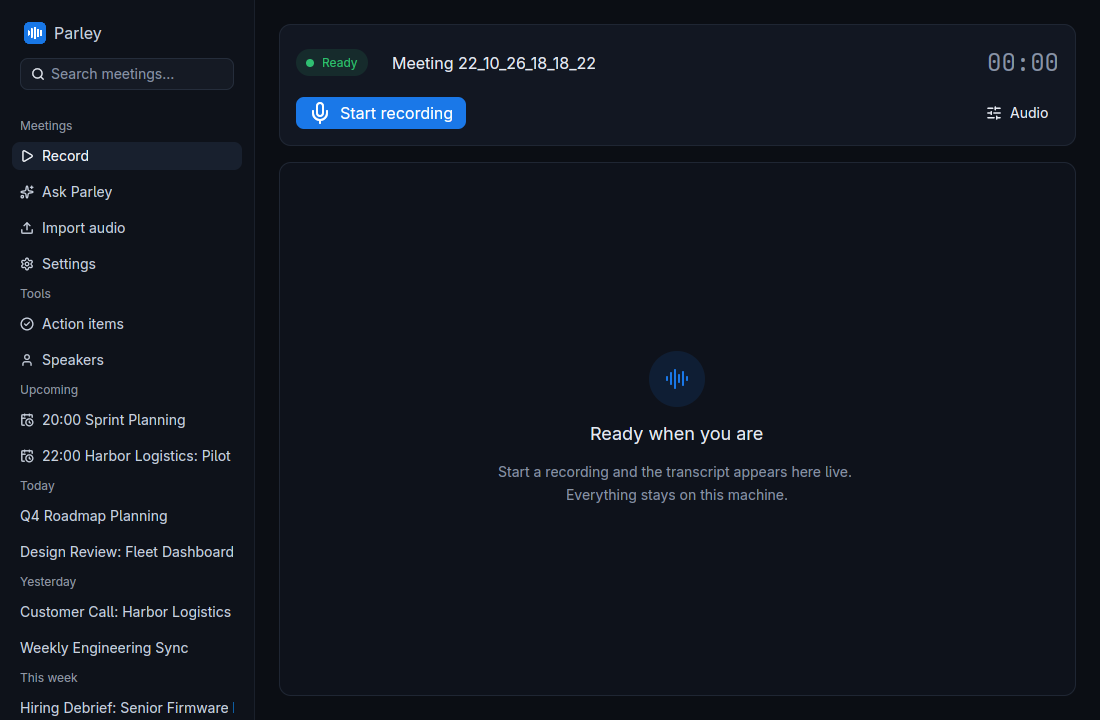Open upcoming 22:00 Harbor Logistics: Pilot

point(127,456)
